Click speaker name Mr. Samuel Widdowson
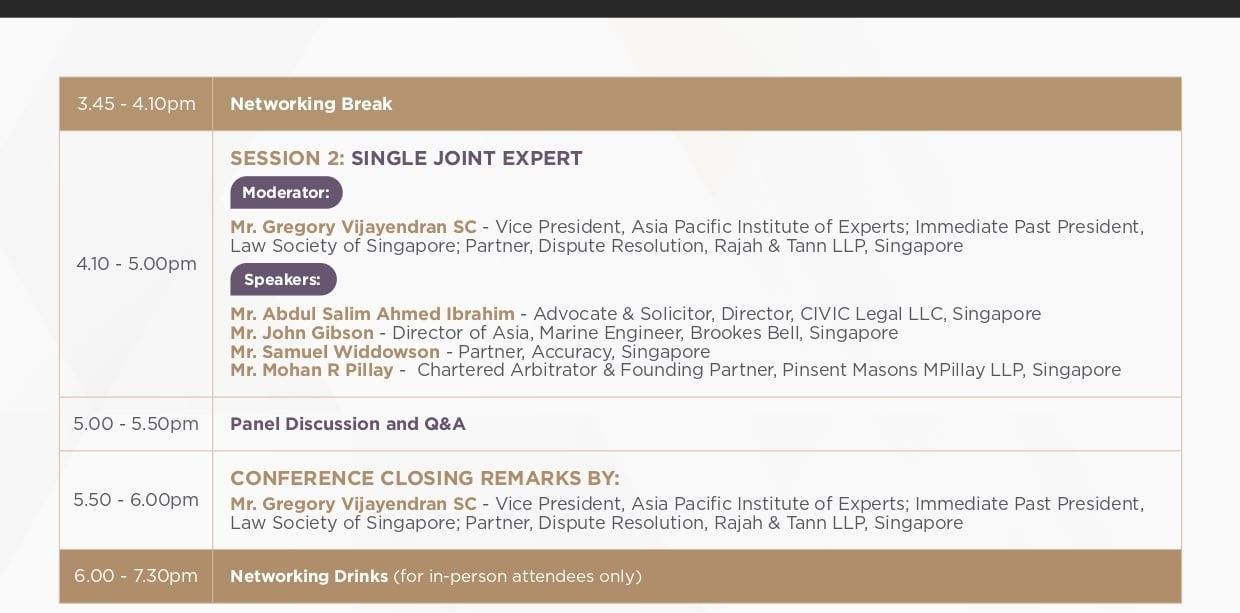The width and height of the screenshot is (1240, 613). [x=335, y=352]
